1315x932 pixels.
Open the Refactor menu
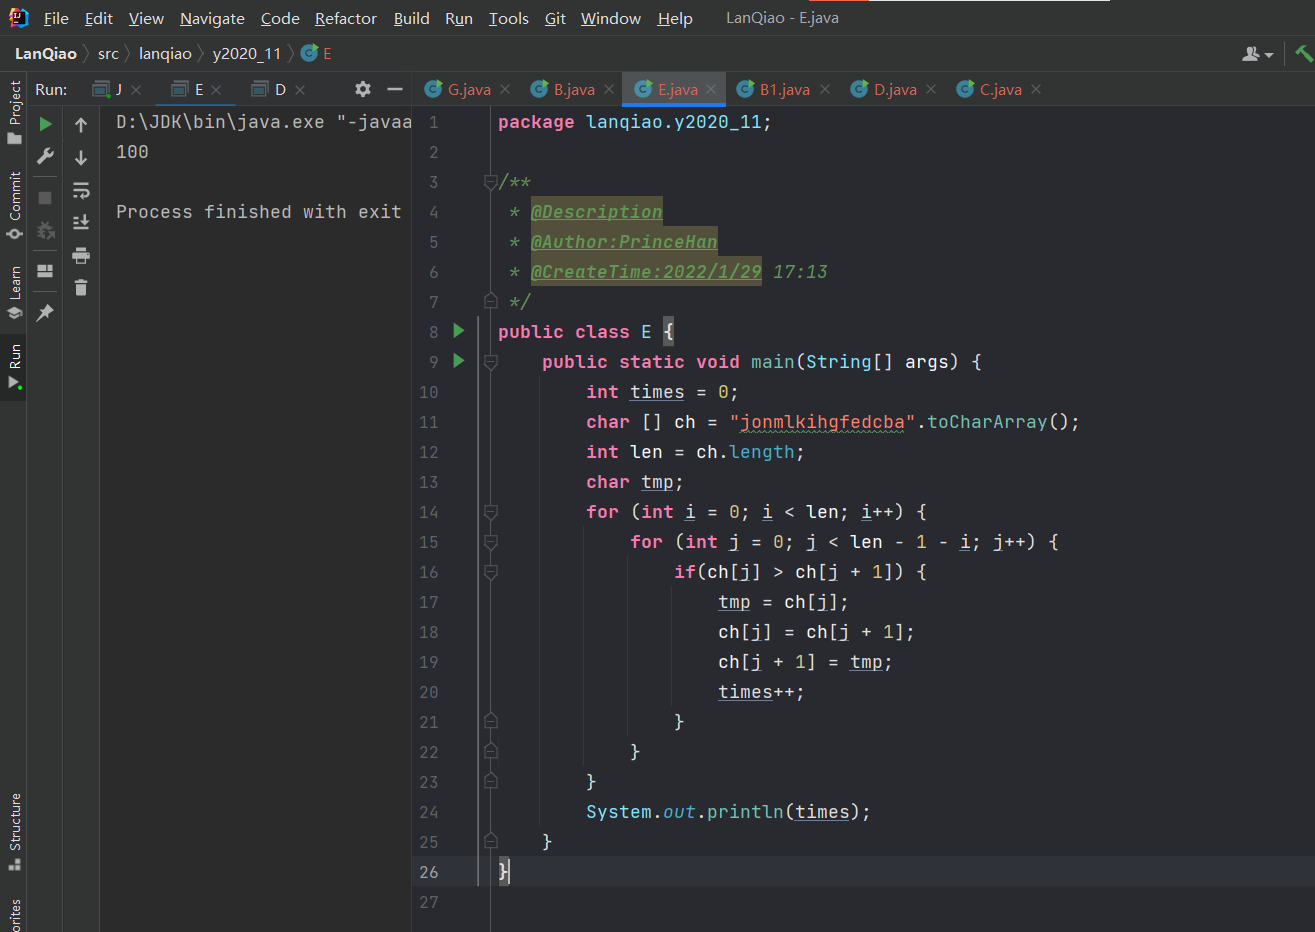point(346,18)
